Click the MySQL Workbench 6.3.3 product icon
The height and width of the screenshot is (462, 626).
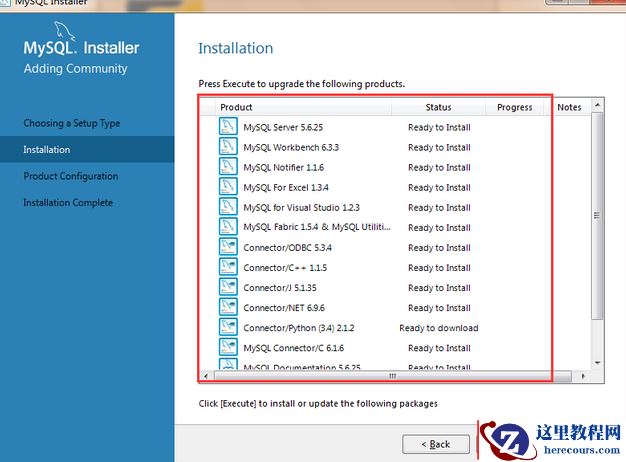pos(228,146)
